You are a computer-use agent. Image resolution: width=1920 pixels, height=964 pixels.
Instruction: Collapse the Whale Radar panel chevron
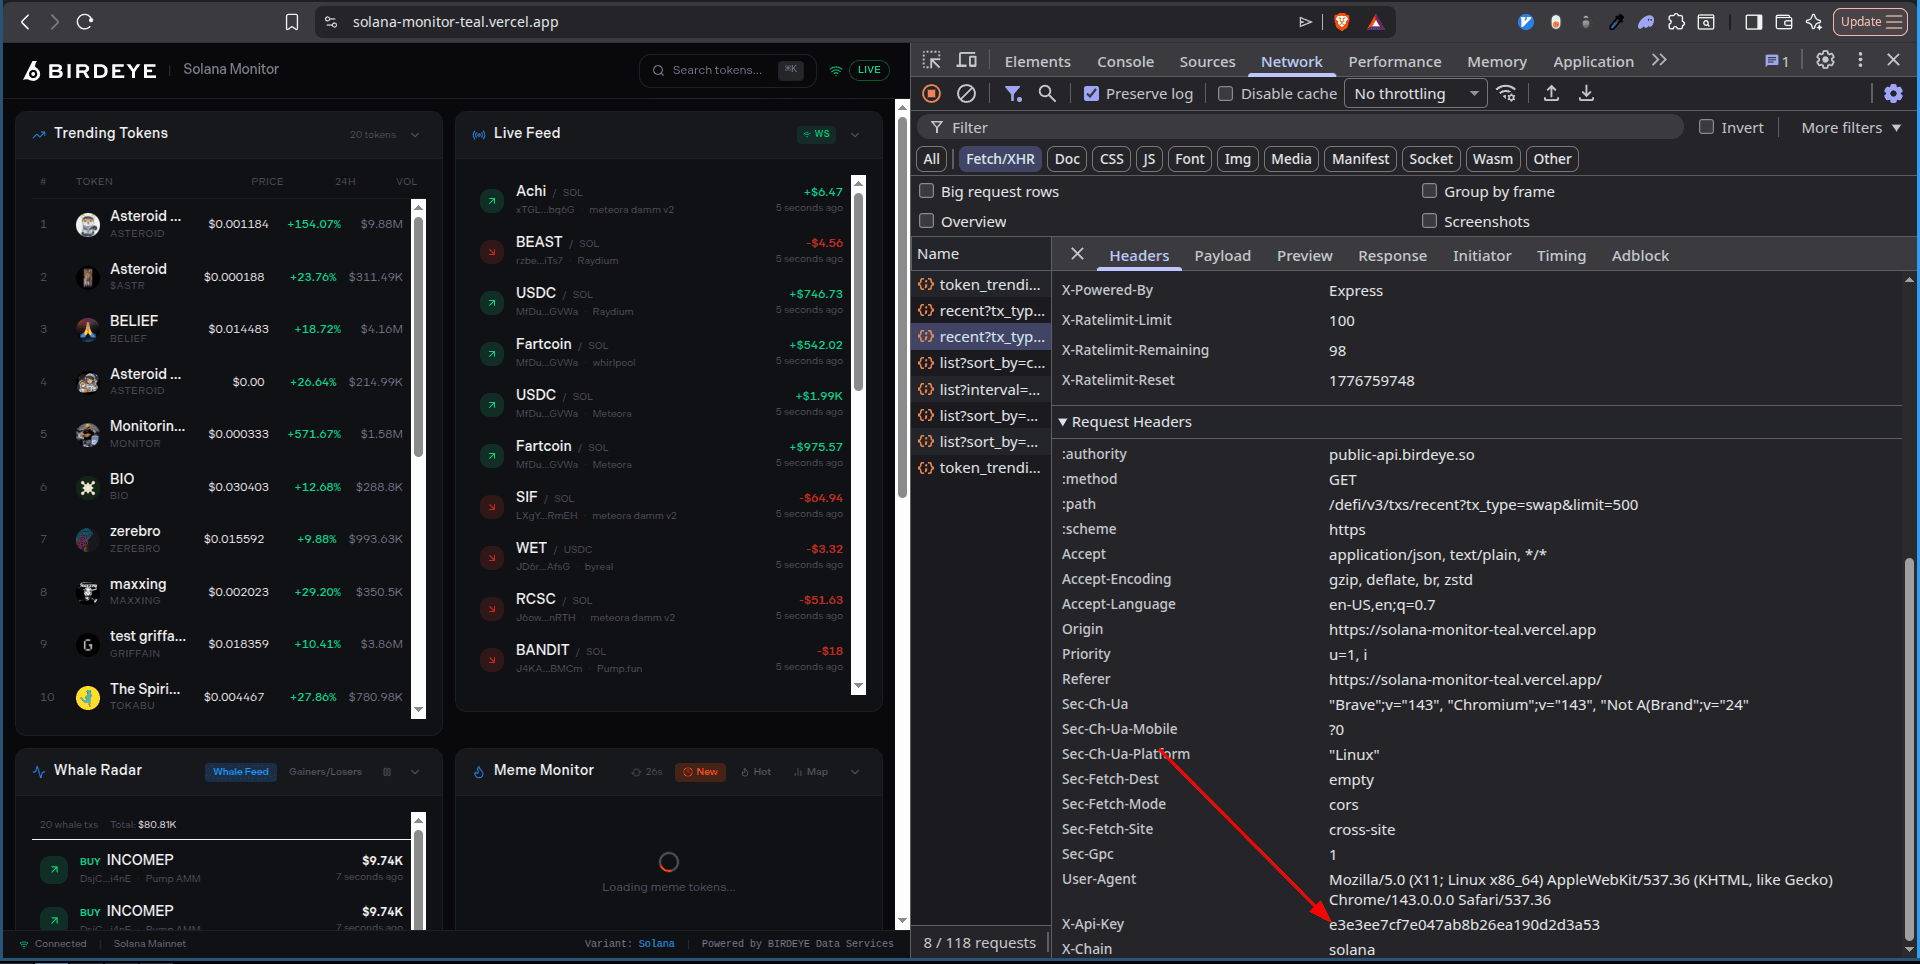pyautogui.click(x=415, y=772)
